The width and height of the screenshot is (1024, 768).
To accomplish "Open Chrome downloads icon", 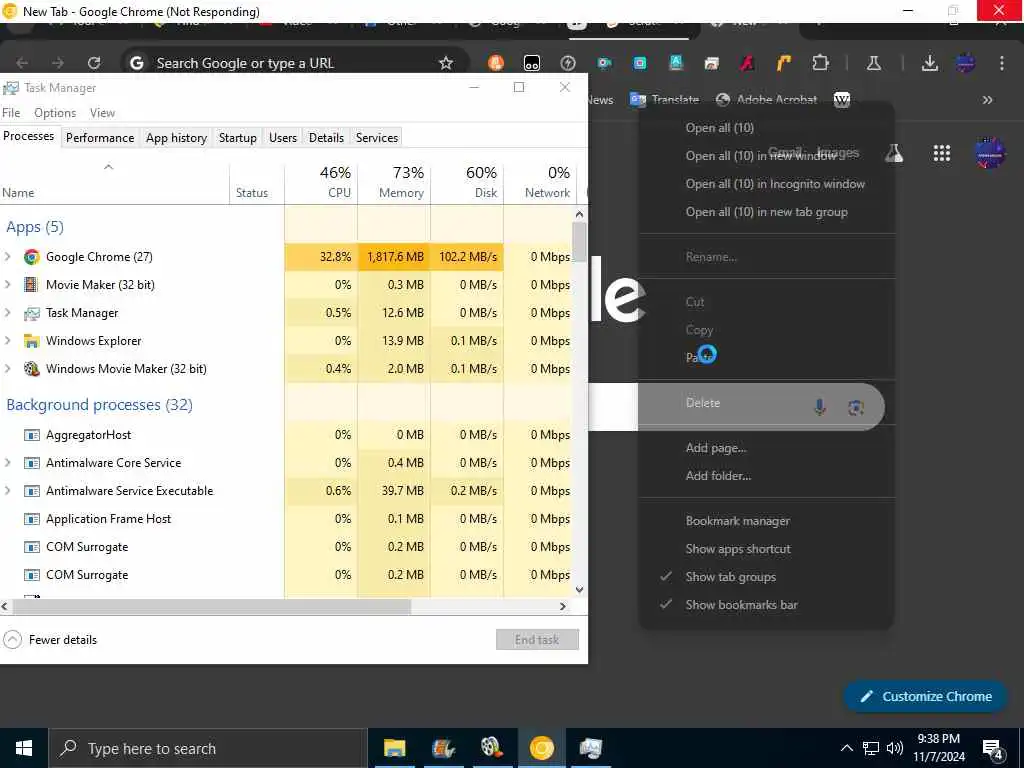I will pyautogui.click(x=930, y=63).
